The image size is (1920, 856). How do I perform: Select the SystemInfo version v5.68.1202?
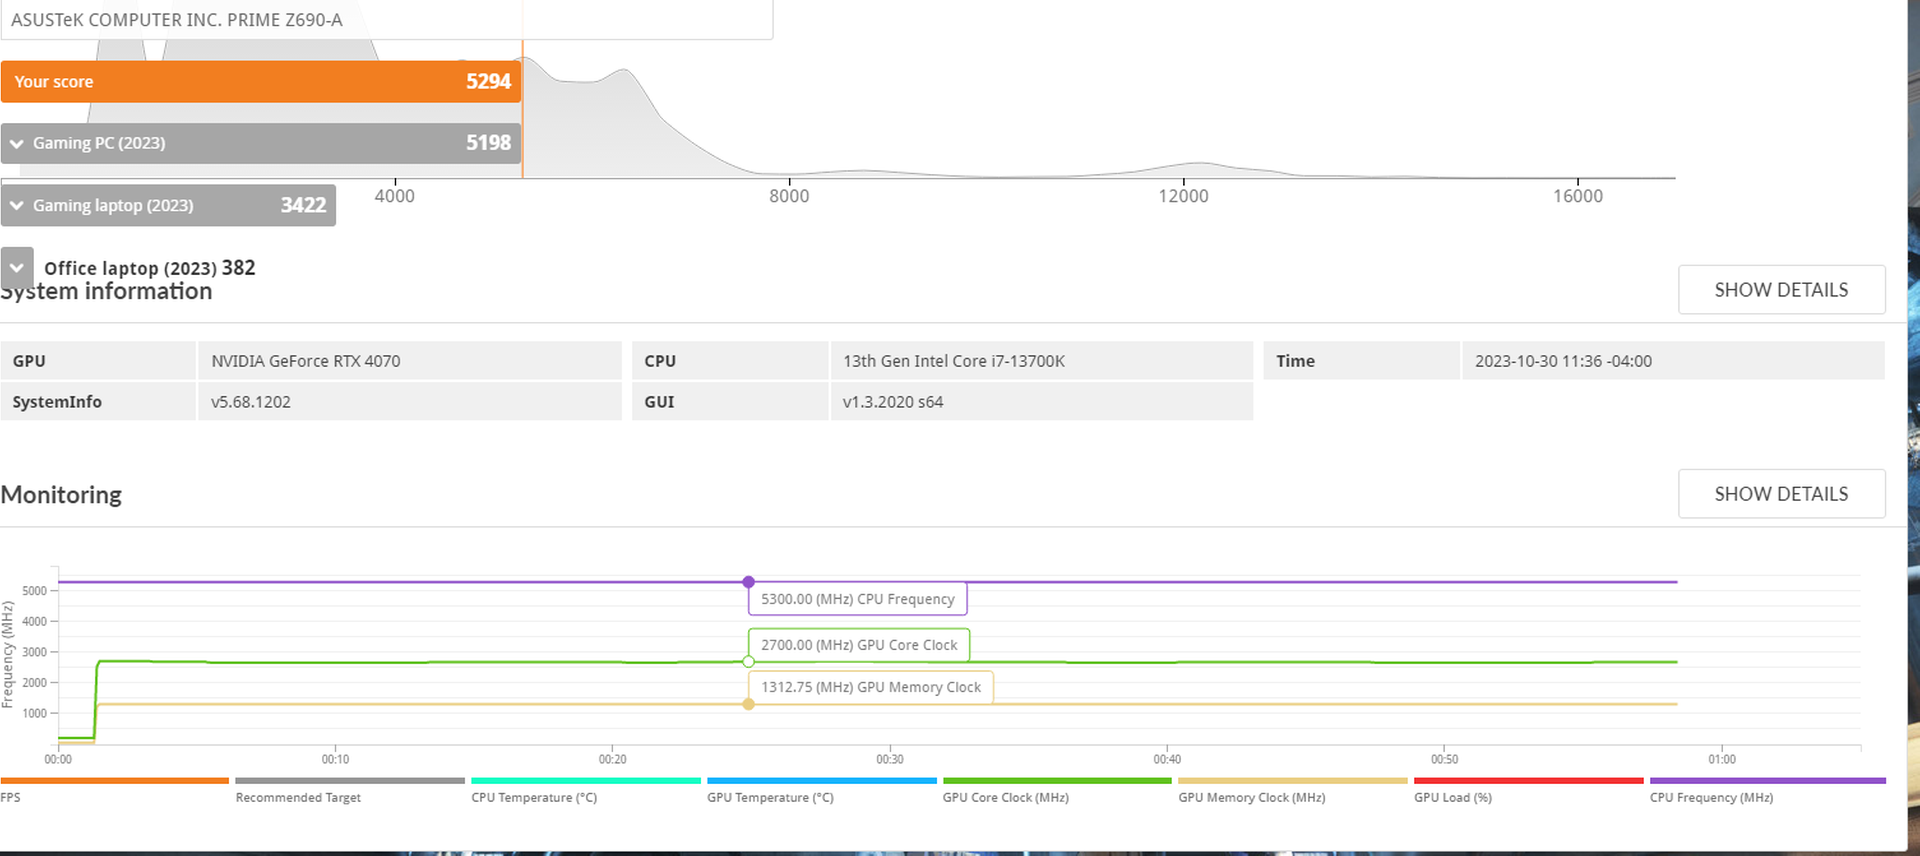pos(251,402)
